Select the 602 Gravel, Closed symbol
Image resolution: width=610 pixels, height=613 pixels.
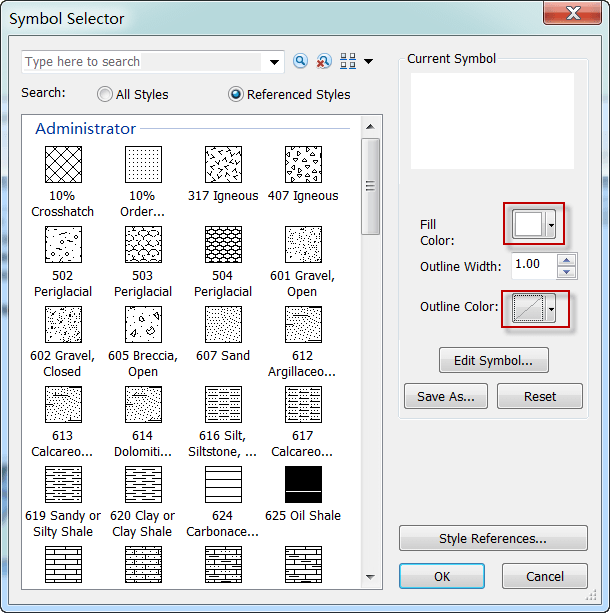coord(63,324)
